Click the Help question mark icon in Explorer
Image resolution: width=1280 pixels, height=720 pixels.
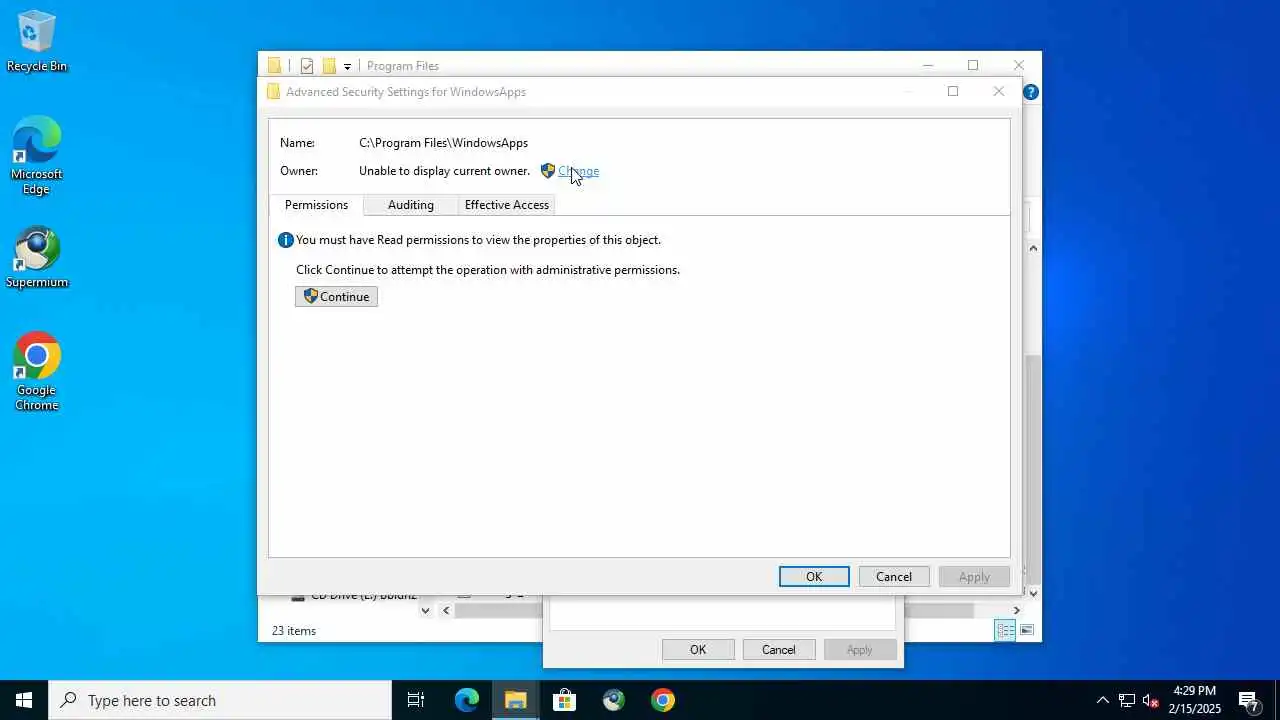click(1031, 92)
